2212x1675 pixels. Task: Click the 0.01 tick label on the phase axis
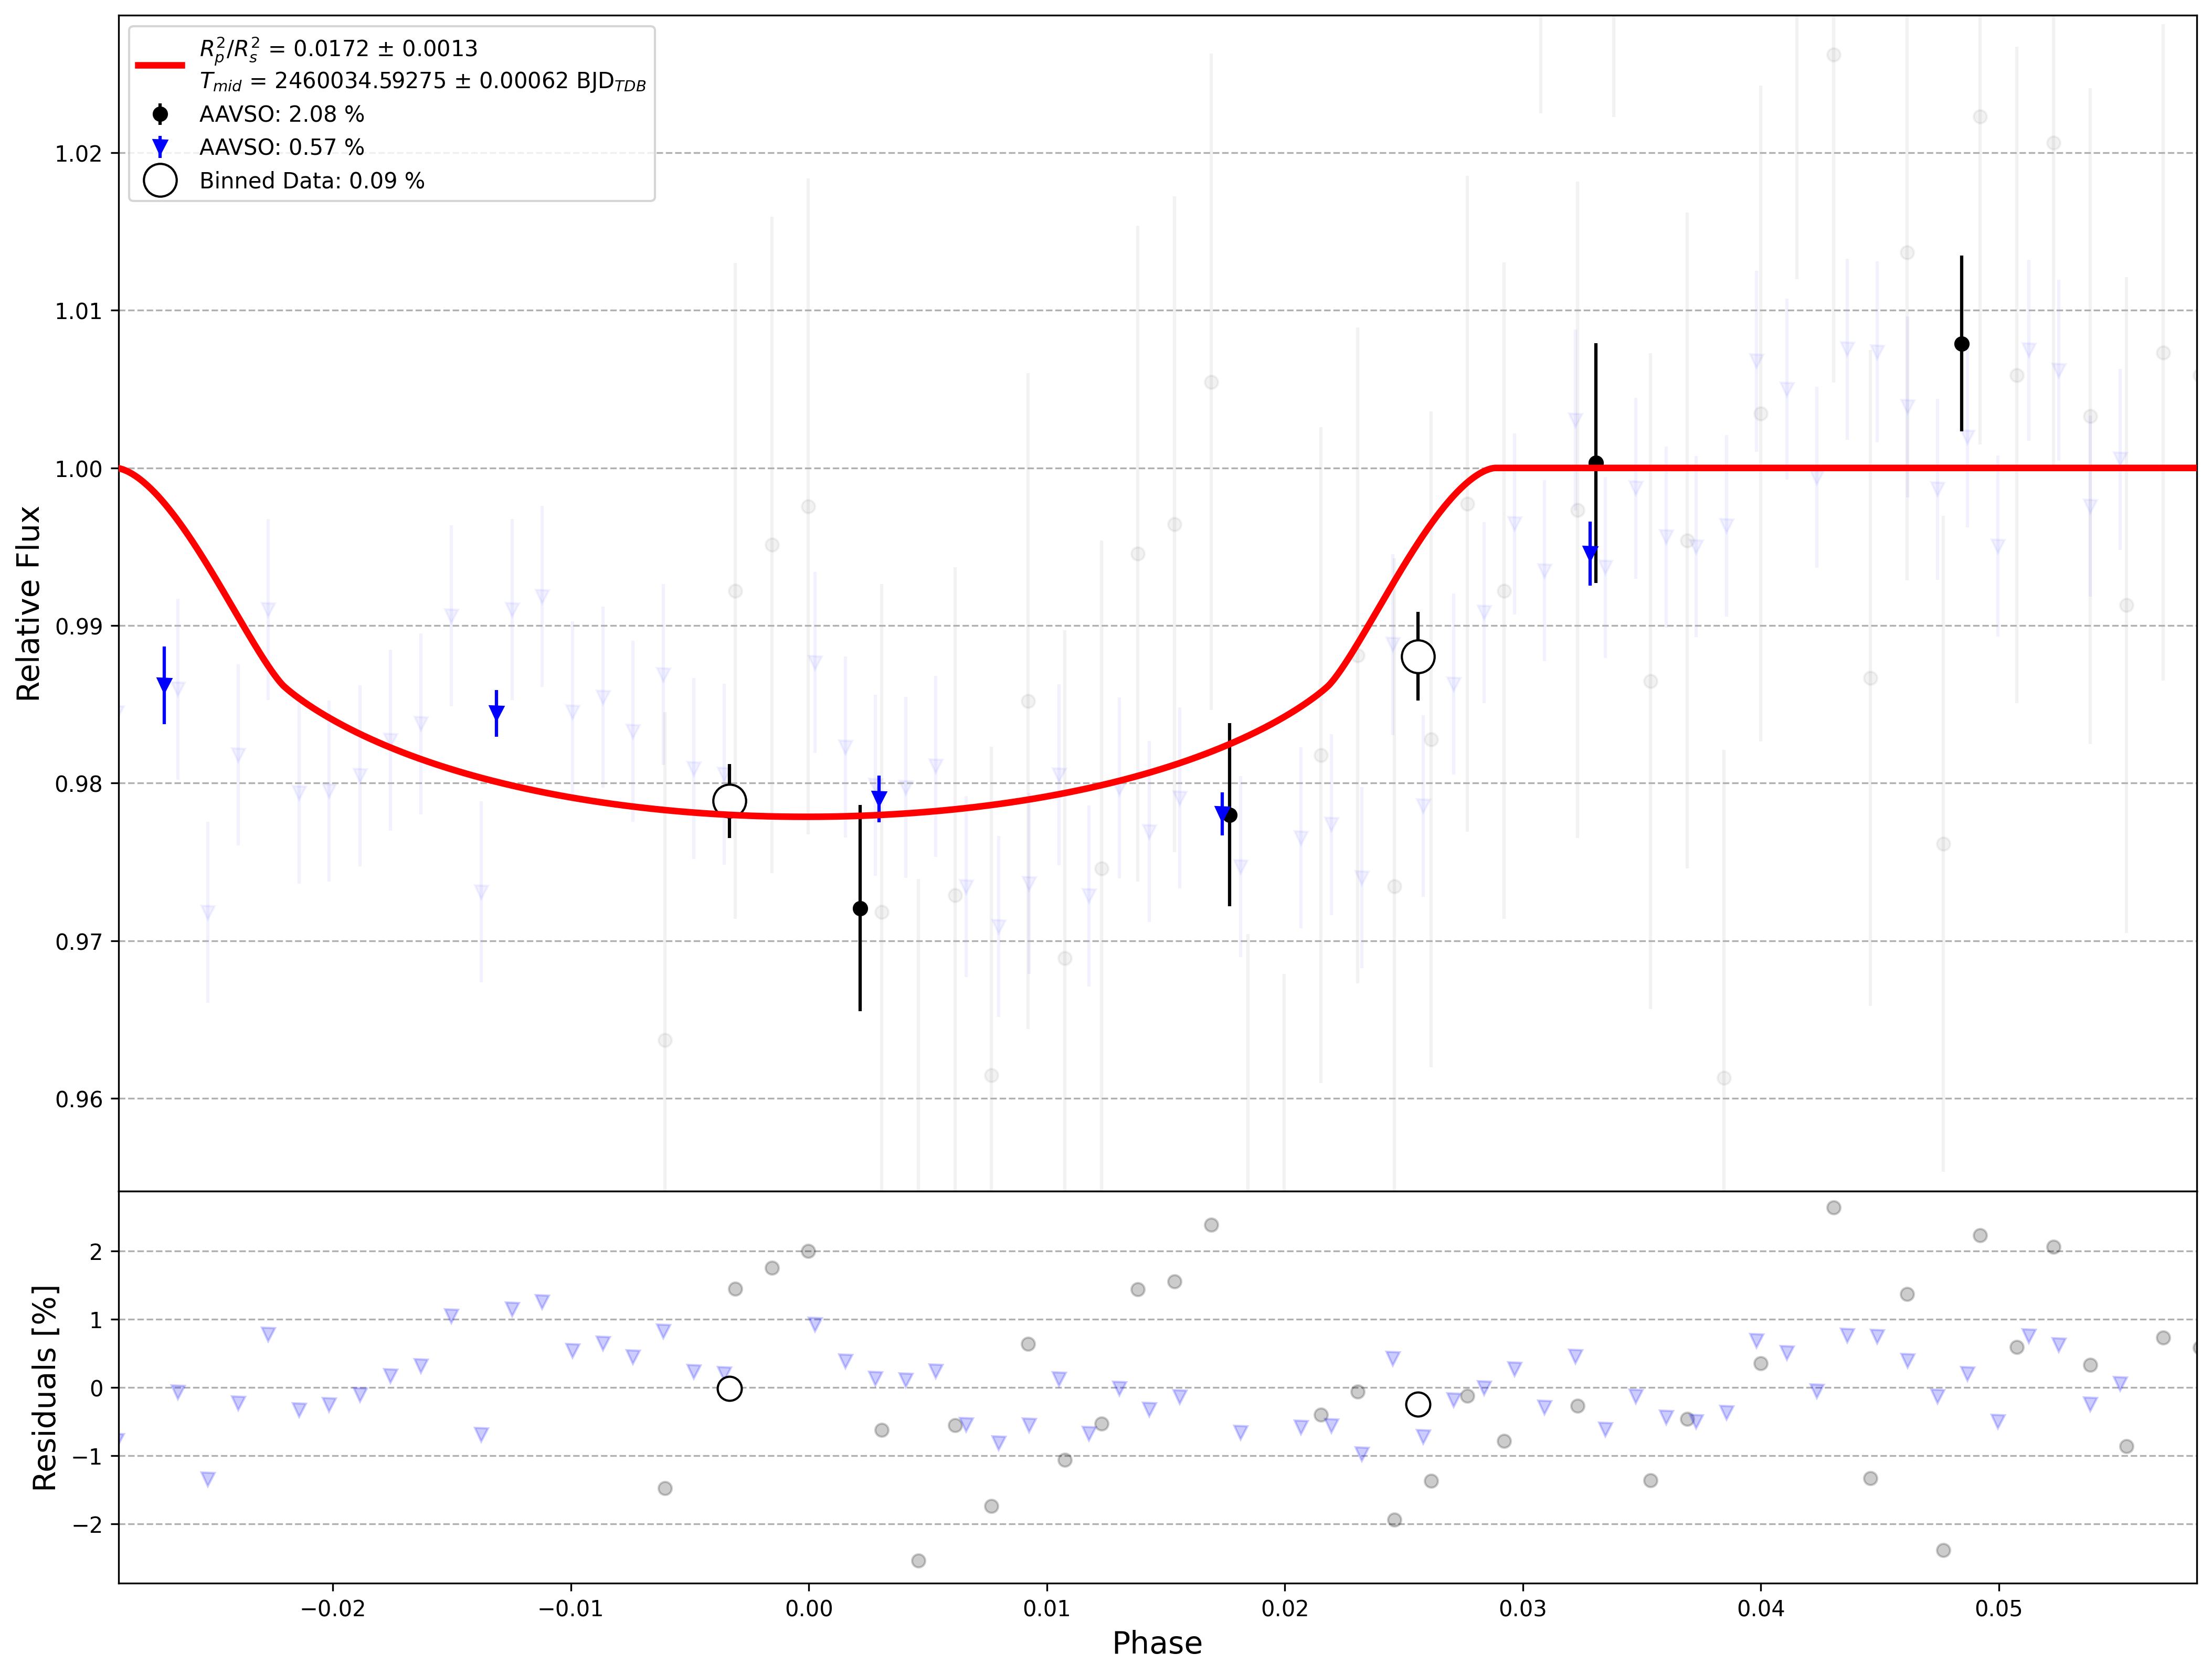click(1047, 1609)
